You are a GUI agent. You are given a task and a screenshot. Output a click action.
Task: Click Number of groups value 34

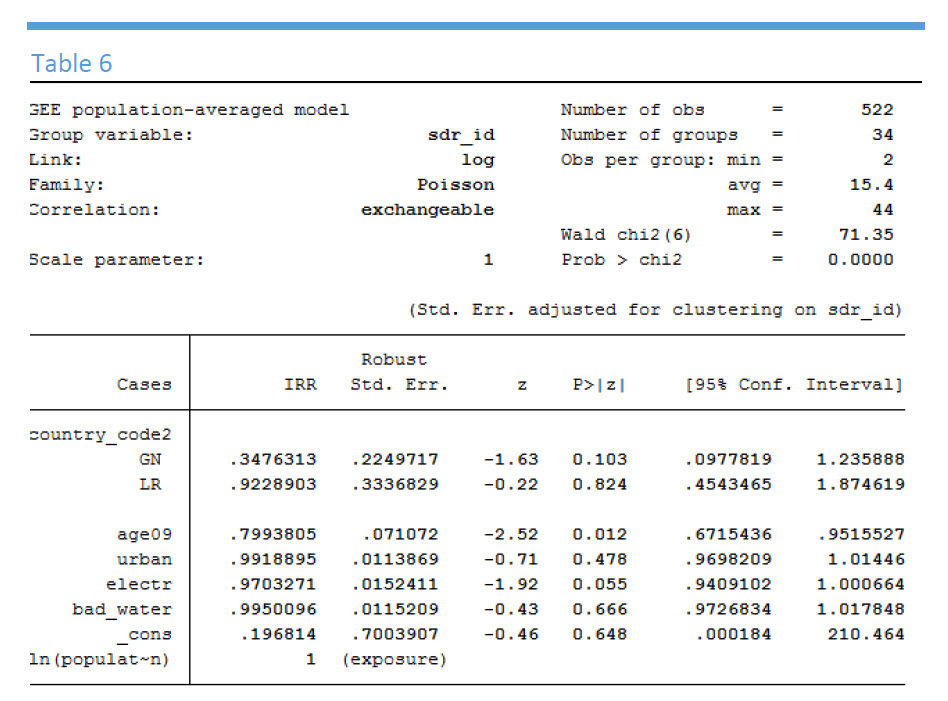(x=883, y=134)
